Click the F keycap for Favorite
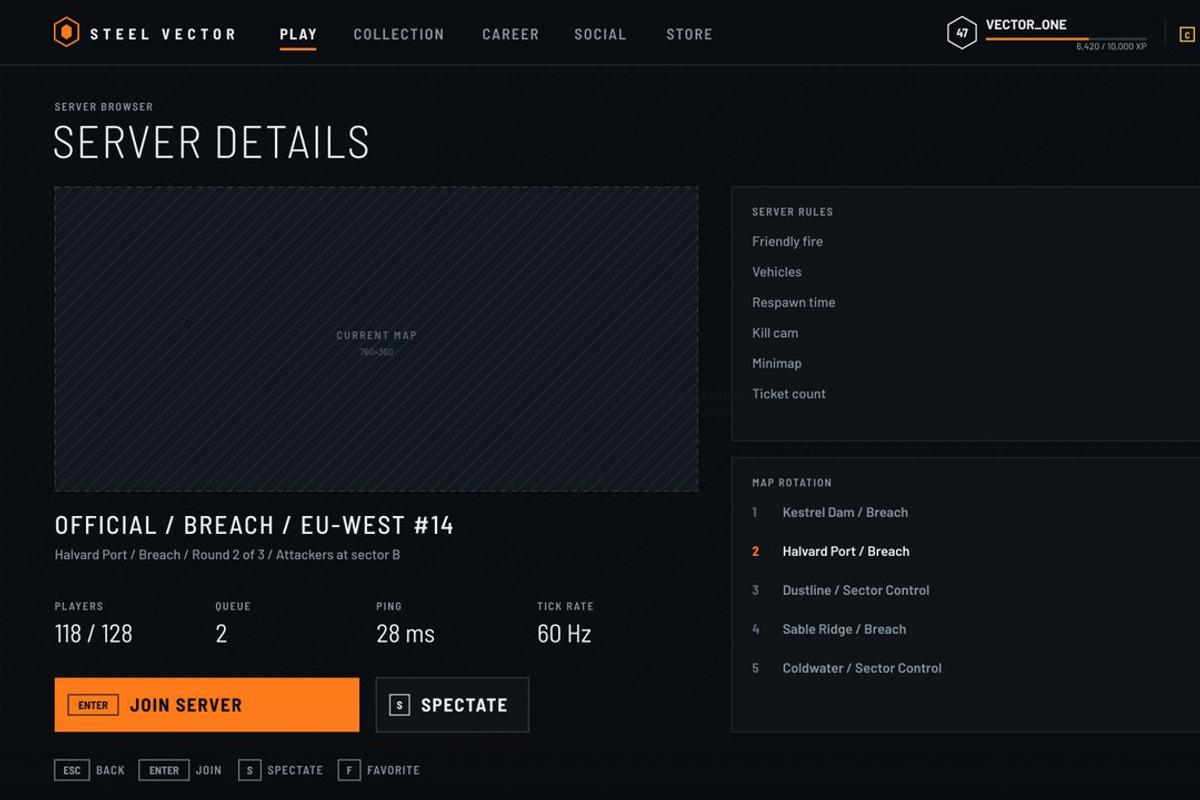1200x800 pixels. coord(349,770)
